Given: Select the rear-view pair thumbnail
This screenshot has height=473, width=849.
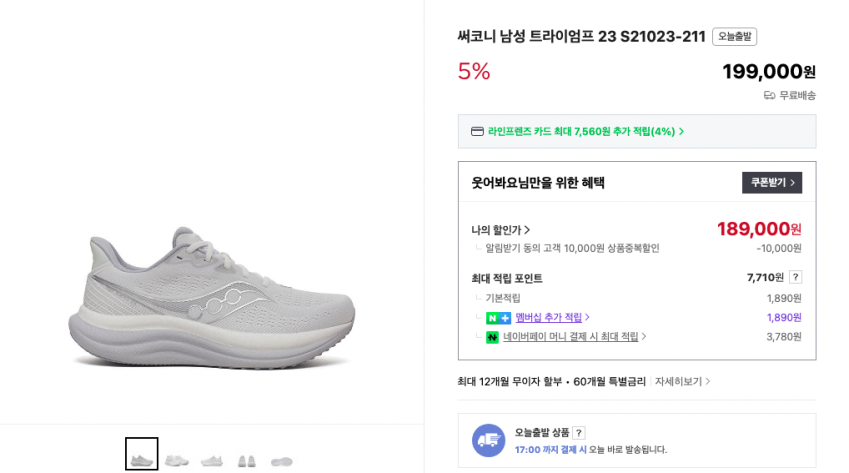Looking at the screenshot, I should coord(247,459).
